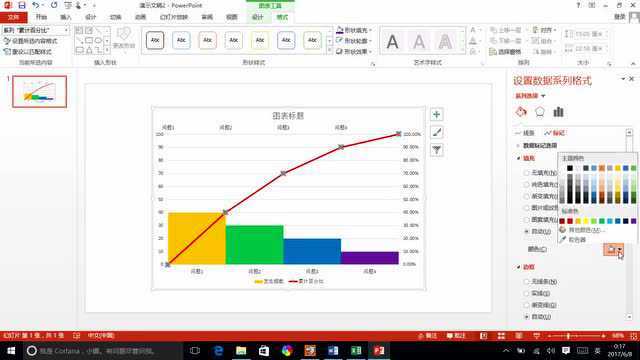
Task: Pick purple from standard colors row
Action: point(633,221)
